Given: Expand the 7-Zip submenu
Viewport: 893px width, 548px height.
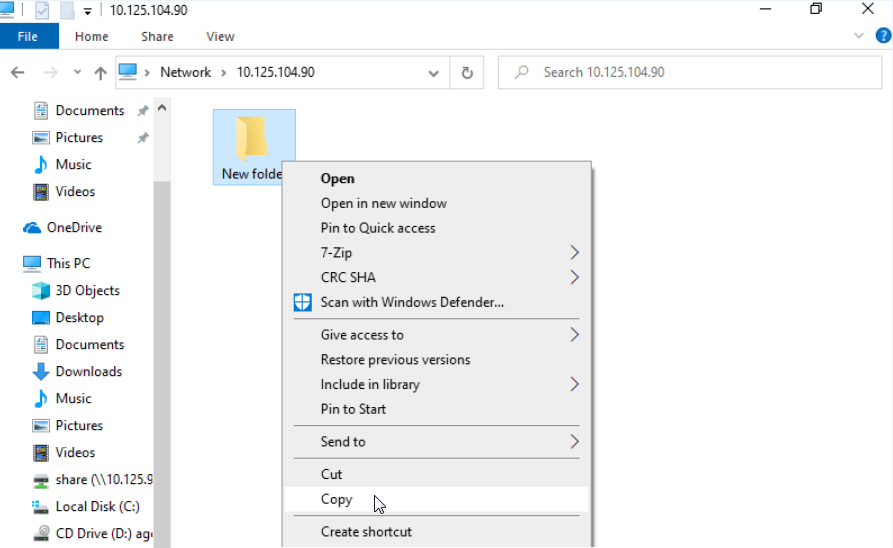Looking at the screenshot, I should (x=436, y=252).
